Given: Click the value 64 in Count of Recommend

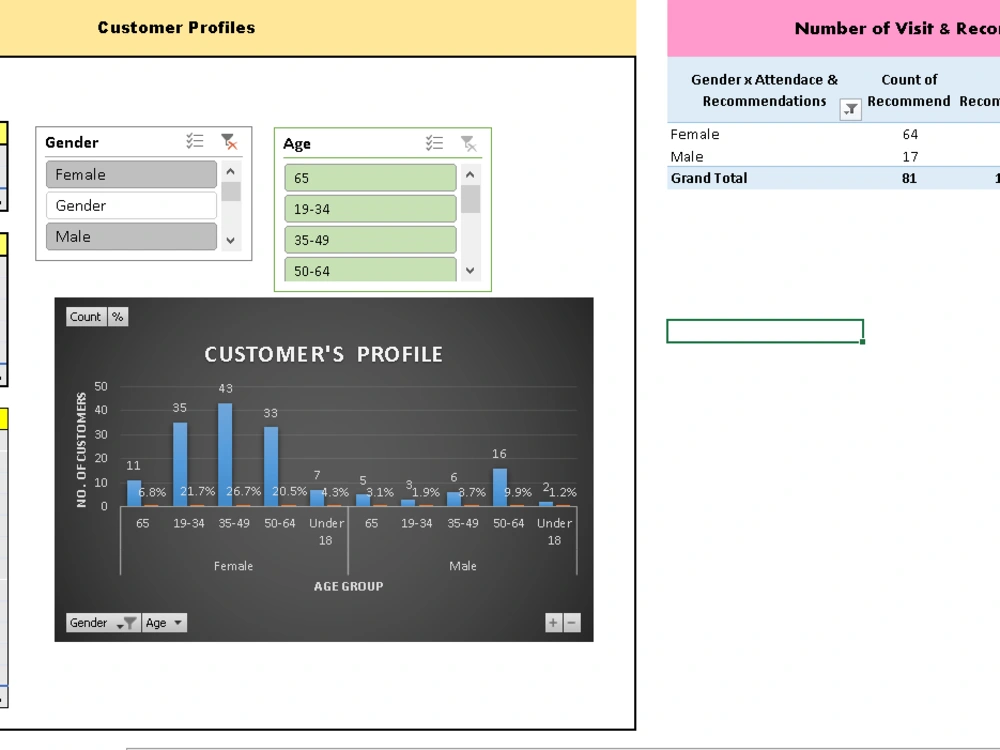Looking at the screenshot, I should click(x=910, y=134).
